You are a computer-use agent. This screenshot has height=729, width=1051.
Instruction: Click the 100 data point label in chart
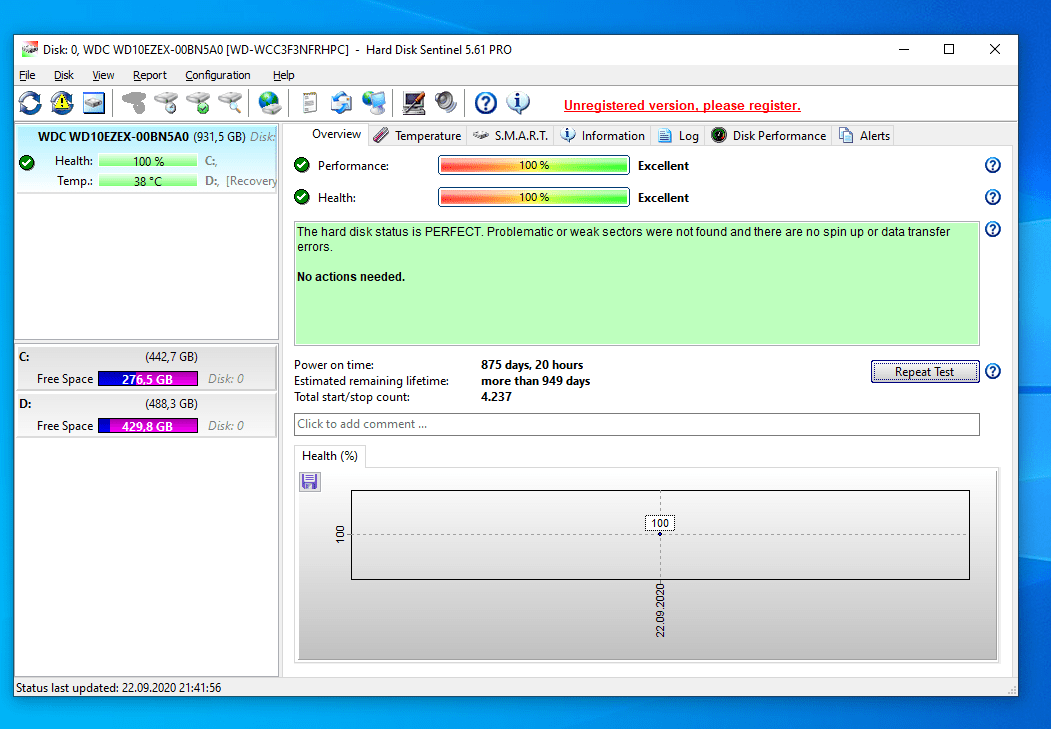coord(660,523)
